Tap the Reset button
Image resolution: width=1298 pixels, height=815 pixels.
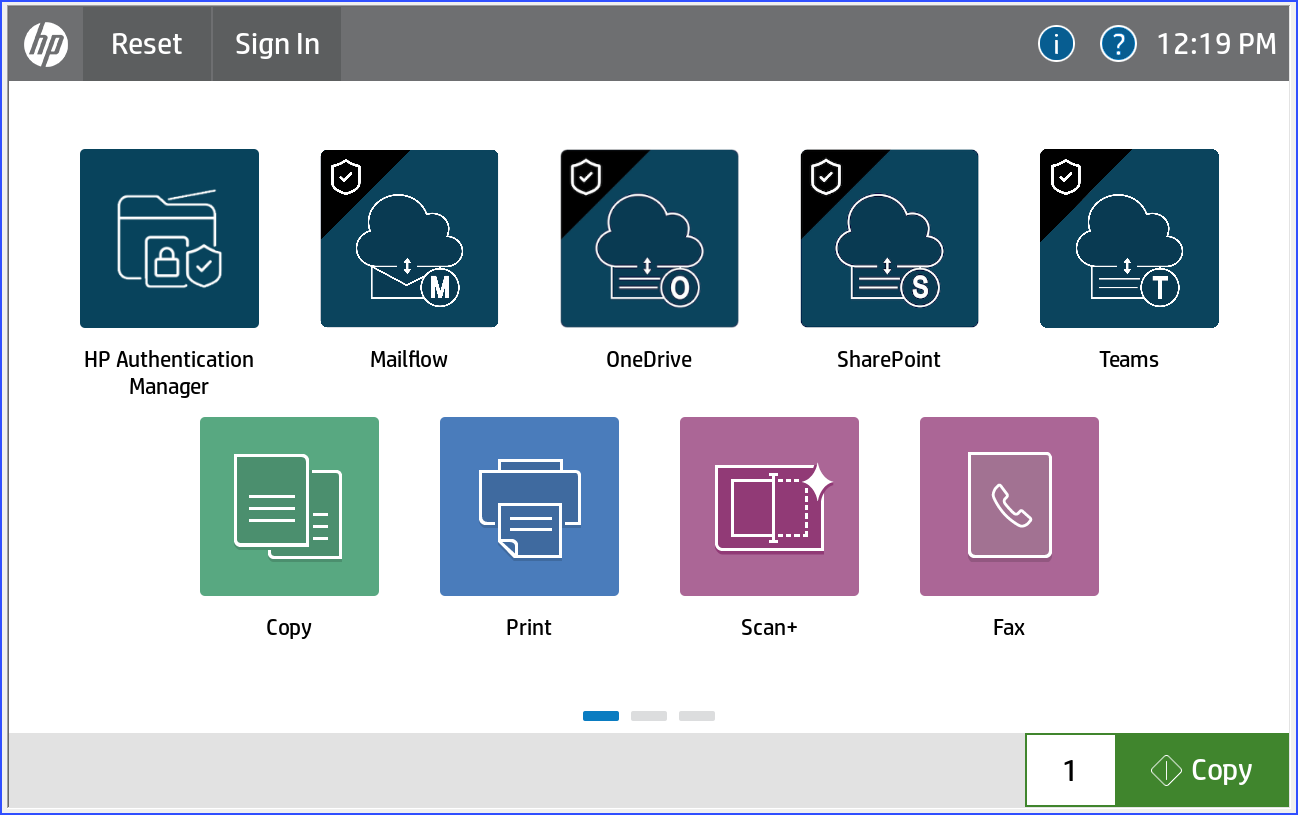pyautogui.click(x=147, y=44)
